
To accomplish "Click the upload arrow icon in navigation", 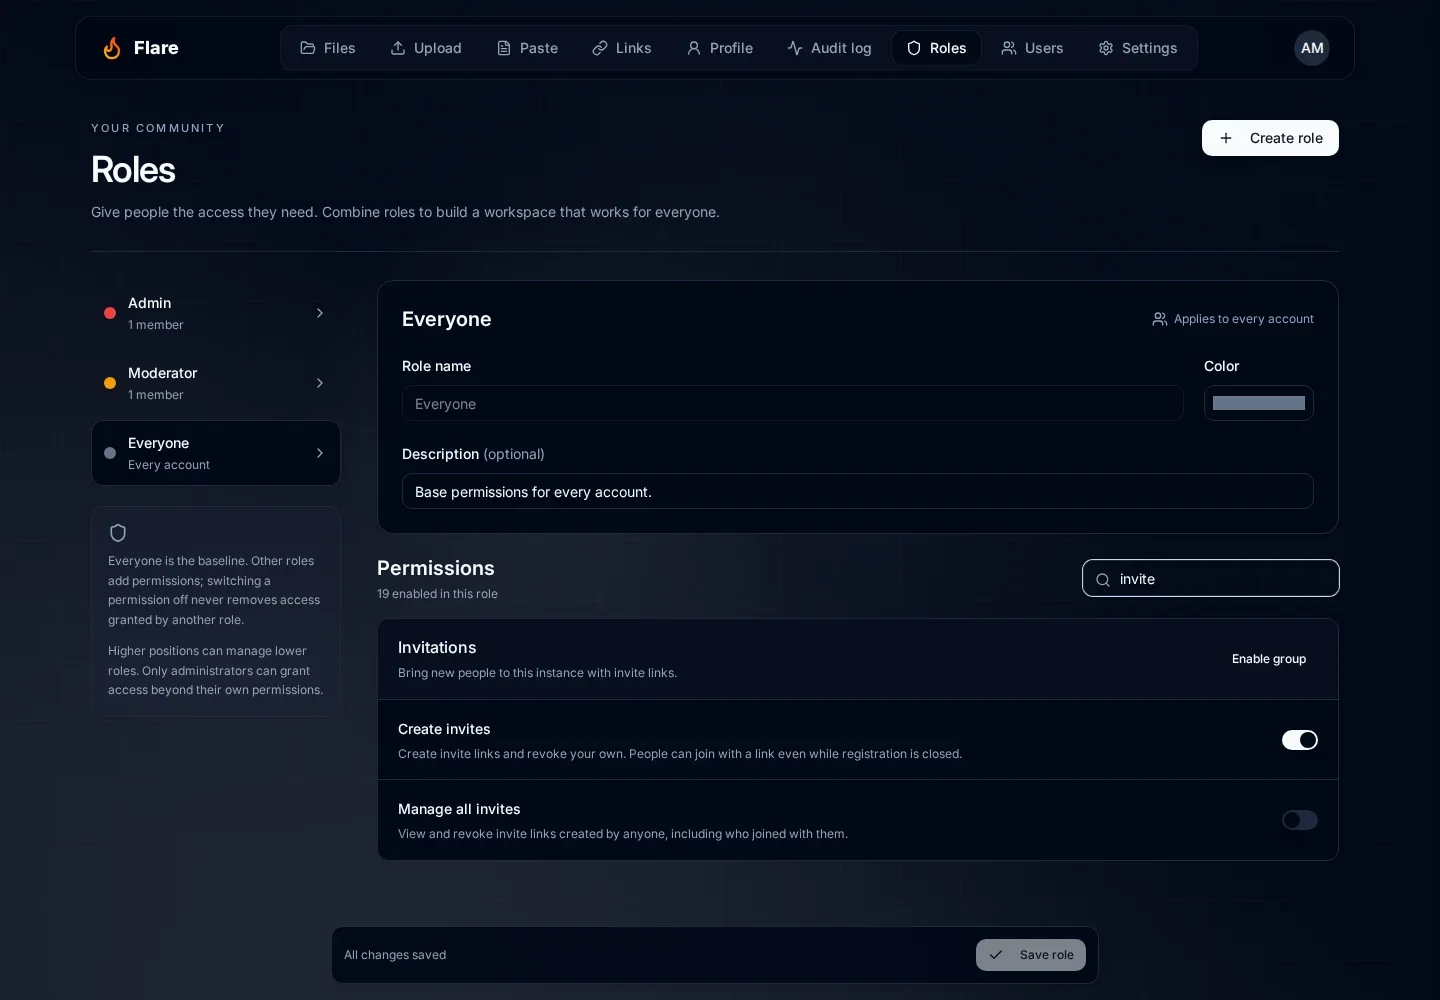I will [x=398, y=48].
